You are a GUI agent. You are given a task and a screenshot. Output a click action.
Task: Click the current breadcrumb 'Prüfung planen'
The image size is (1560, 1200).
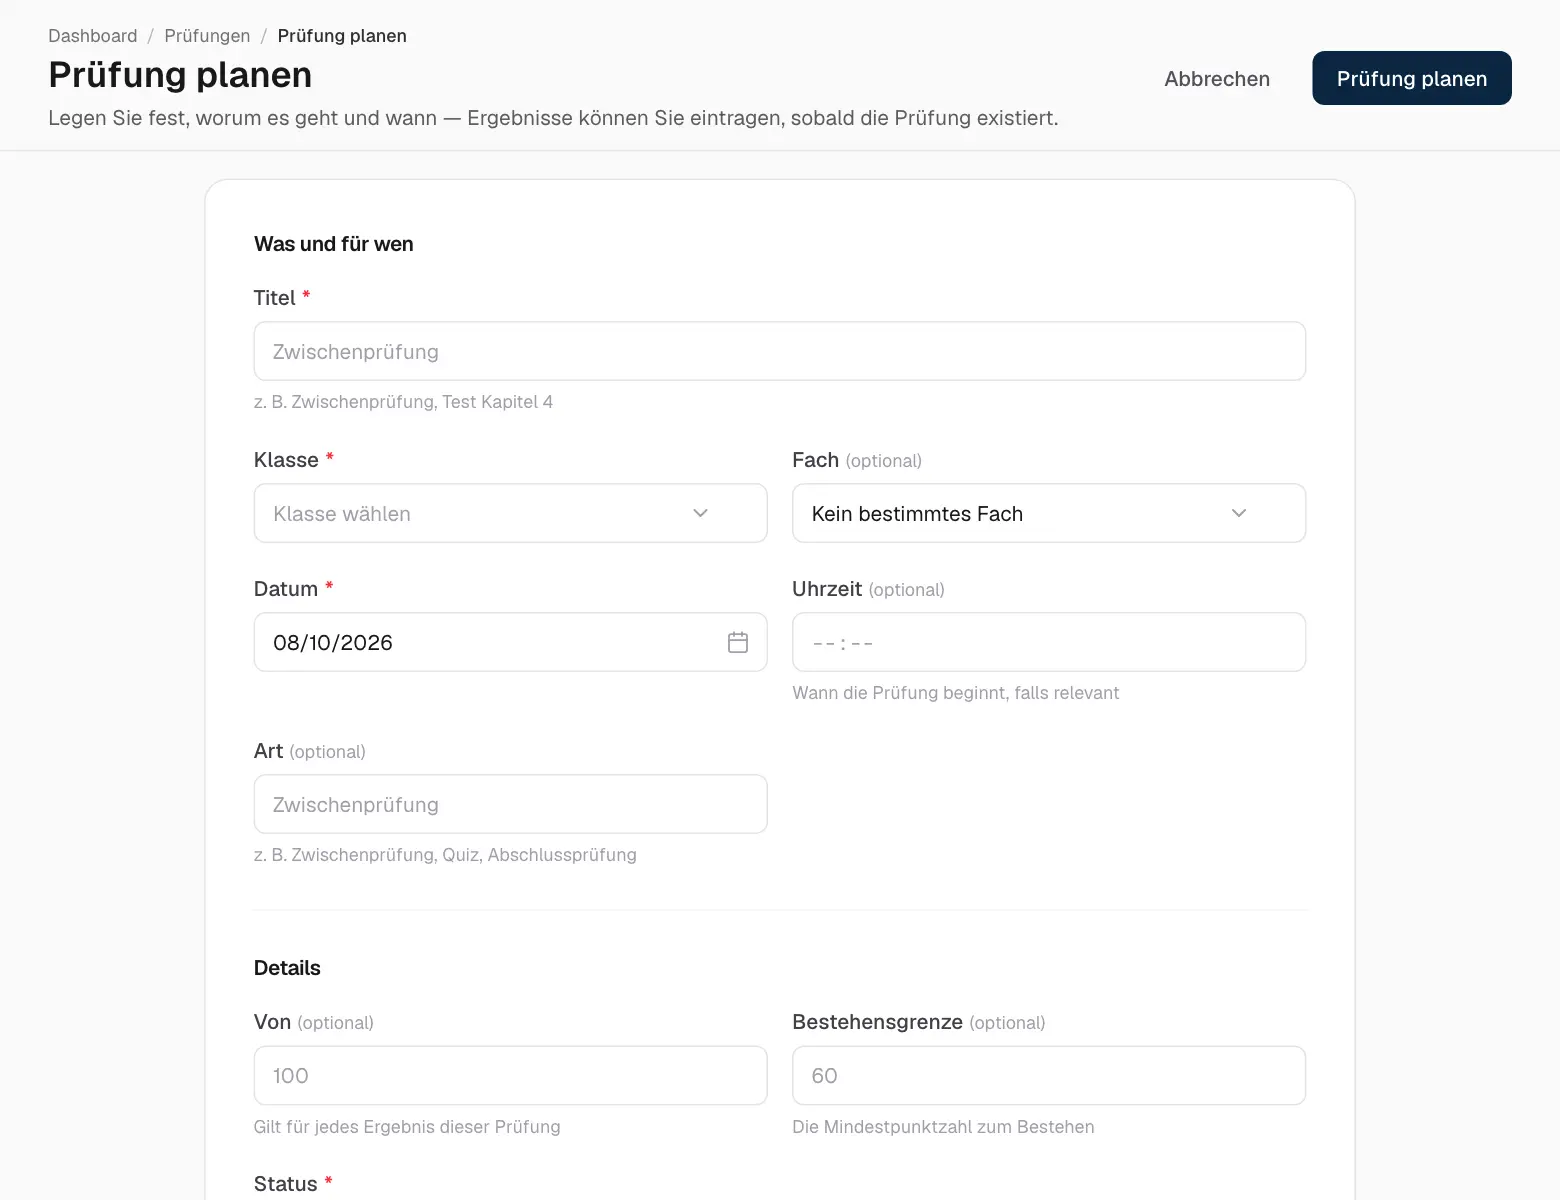click(342, 36)
